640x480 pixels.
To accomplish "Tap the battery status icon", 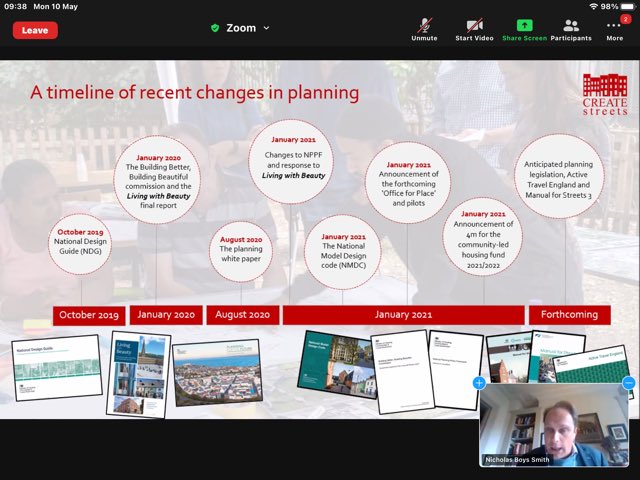I will coord(629,7).
